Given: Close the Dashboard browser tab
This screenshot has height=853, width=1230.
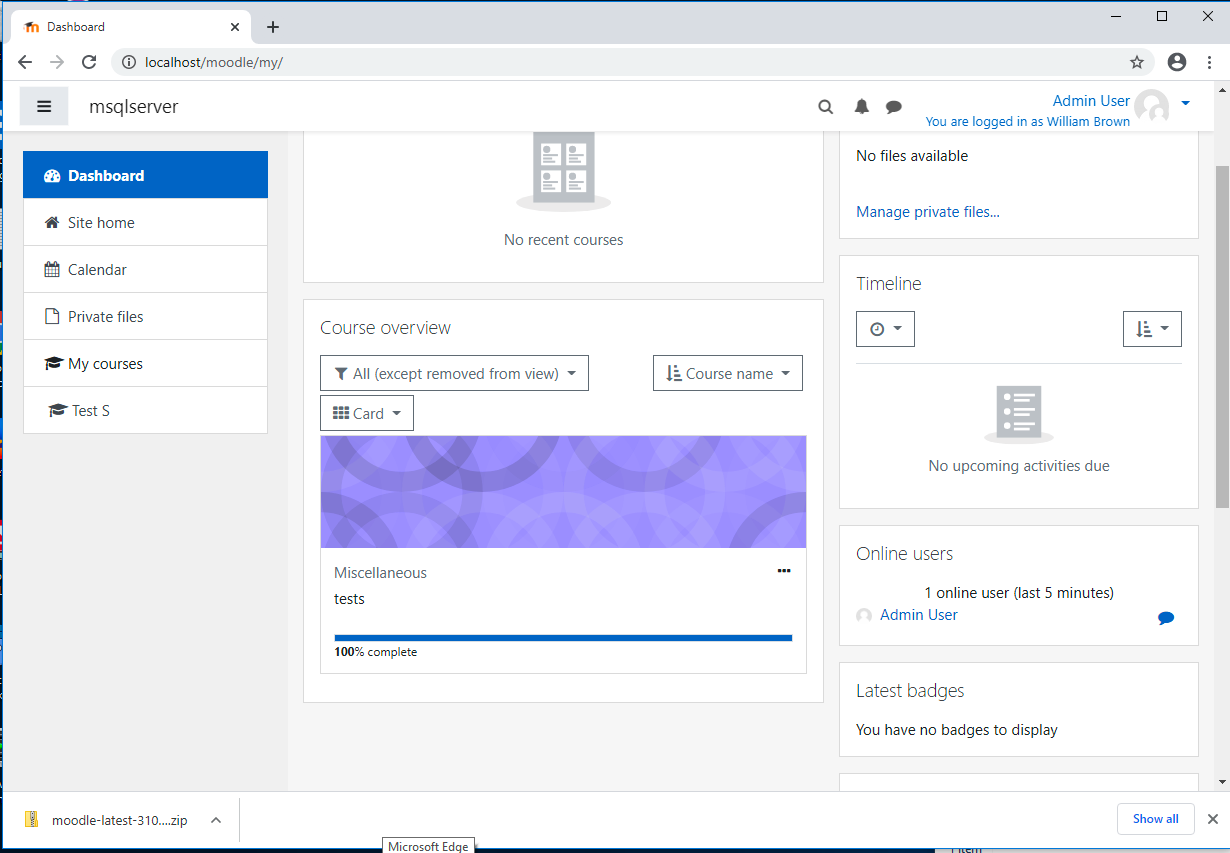Looking at the screenshot, I should (x=236, y=27).
